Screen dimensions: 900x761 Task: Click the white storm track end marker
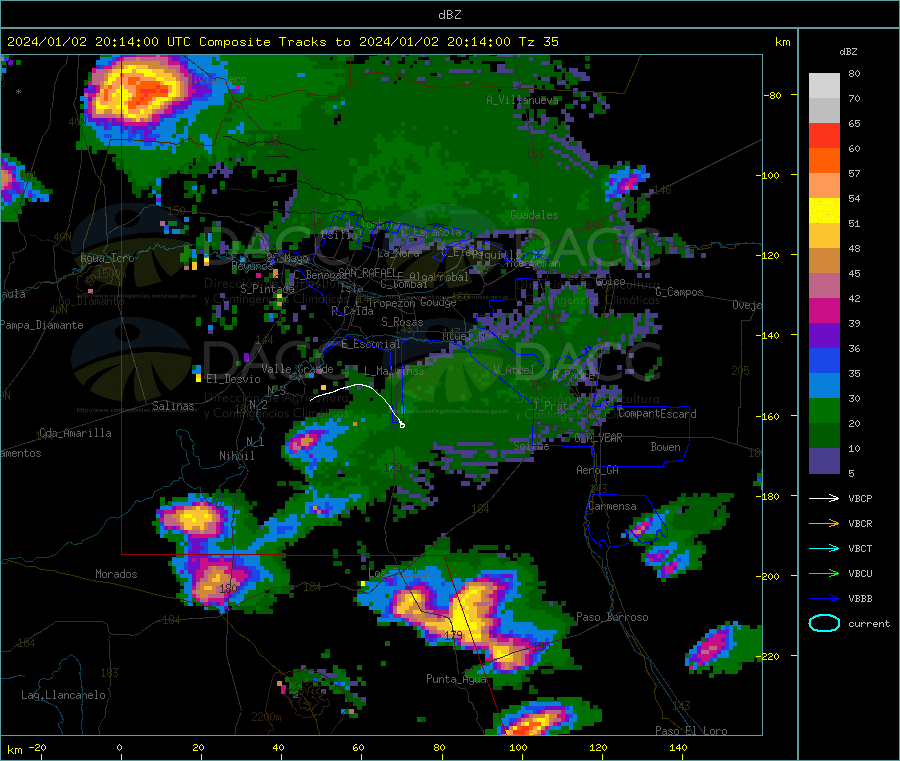coord(402,425)
